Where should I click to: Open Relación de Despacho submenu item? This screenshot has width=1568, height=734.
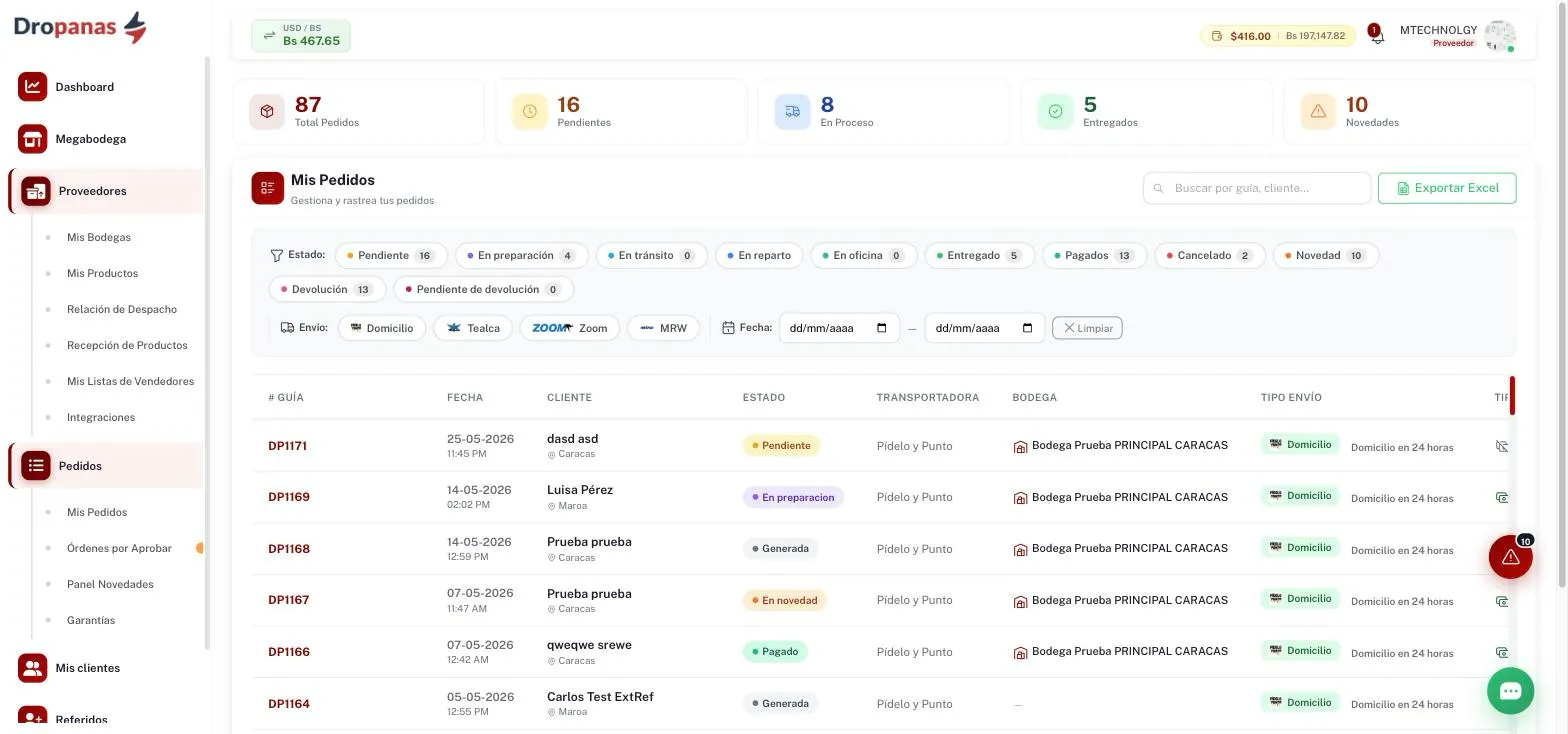[122, 310]
